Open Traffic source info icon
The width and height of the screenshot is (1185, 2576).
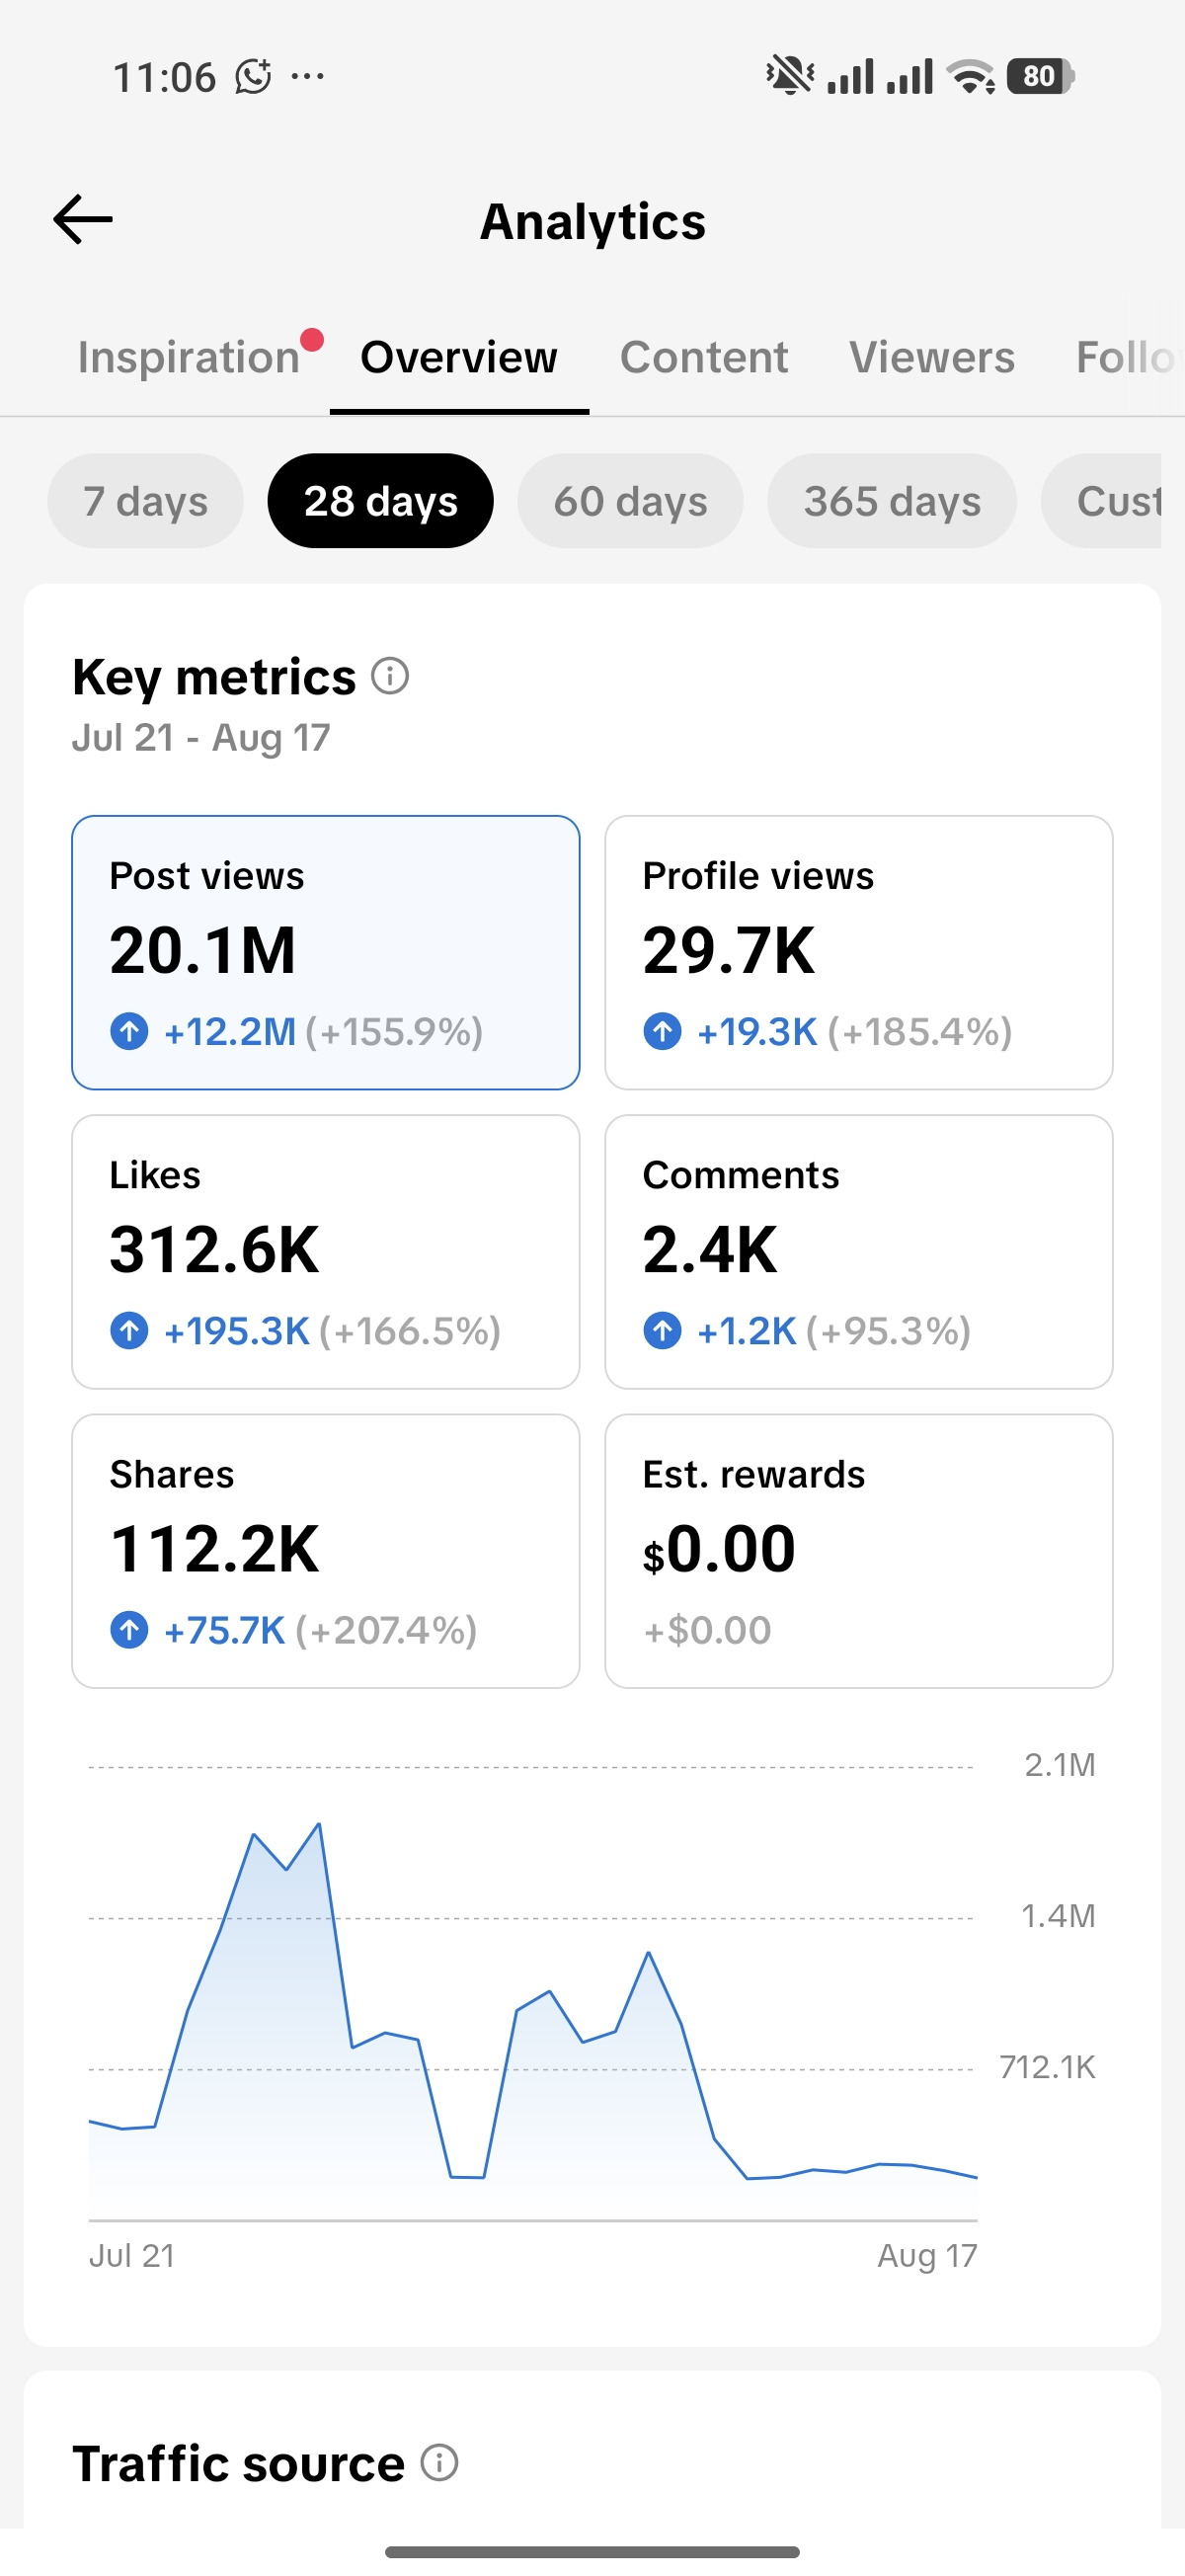pyautogui.click(x=439, y=2463)
